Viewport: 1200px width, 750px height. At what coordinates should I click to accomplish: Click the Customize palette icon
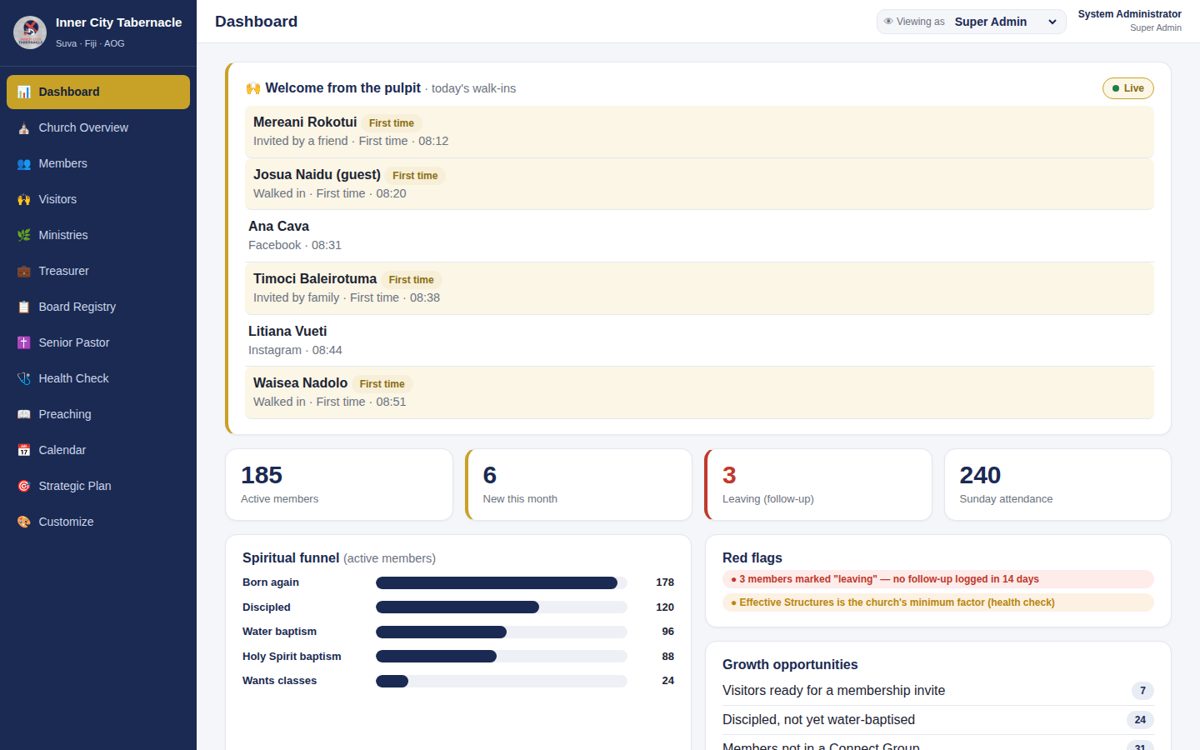click(x=24, y=522)
